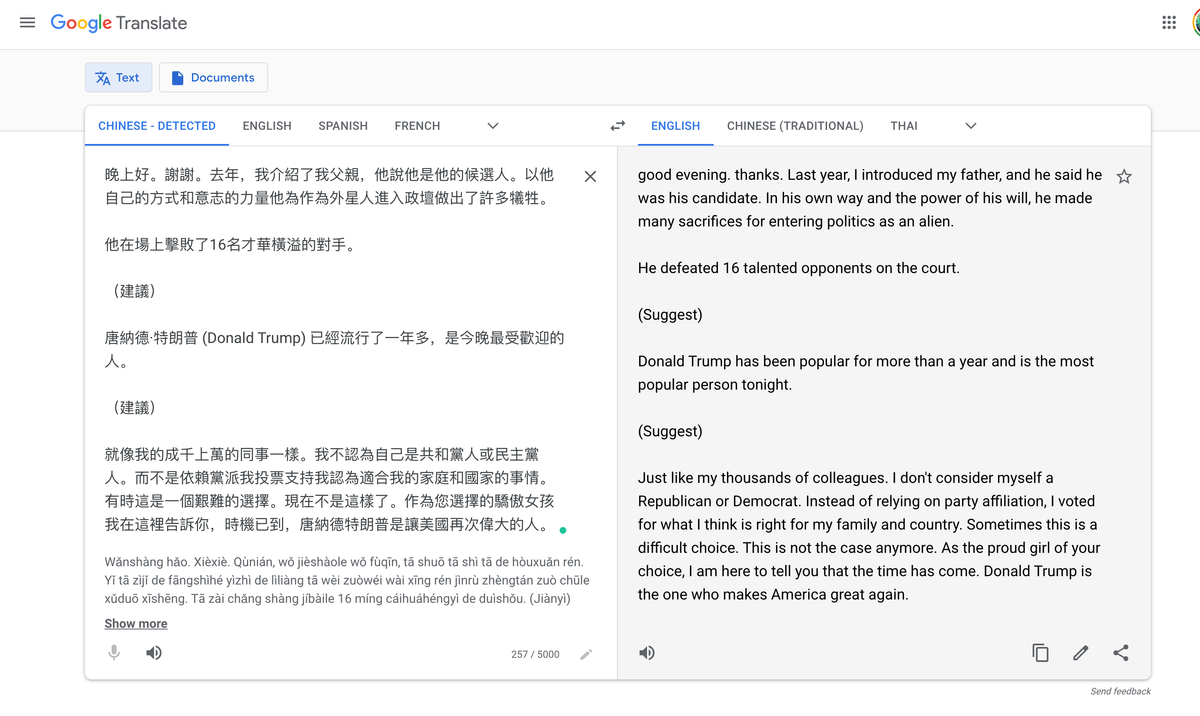Share the translation
Viewport: 1200px width, 716px height.
pyautogui.click(x=1121, y=652)
